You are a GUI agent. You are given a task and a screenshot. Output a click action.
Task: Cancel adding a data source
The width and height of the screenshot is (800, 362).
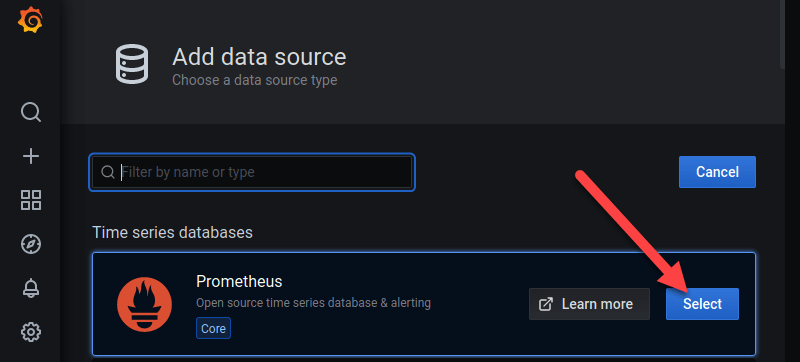click(x=717, y=172)
